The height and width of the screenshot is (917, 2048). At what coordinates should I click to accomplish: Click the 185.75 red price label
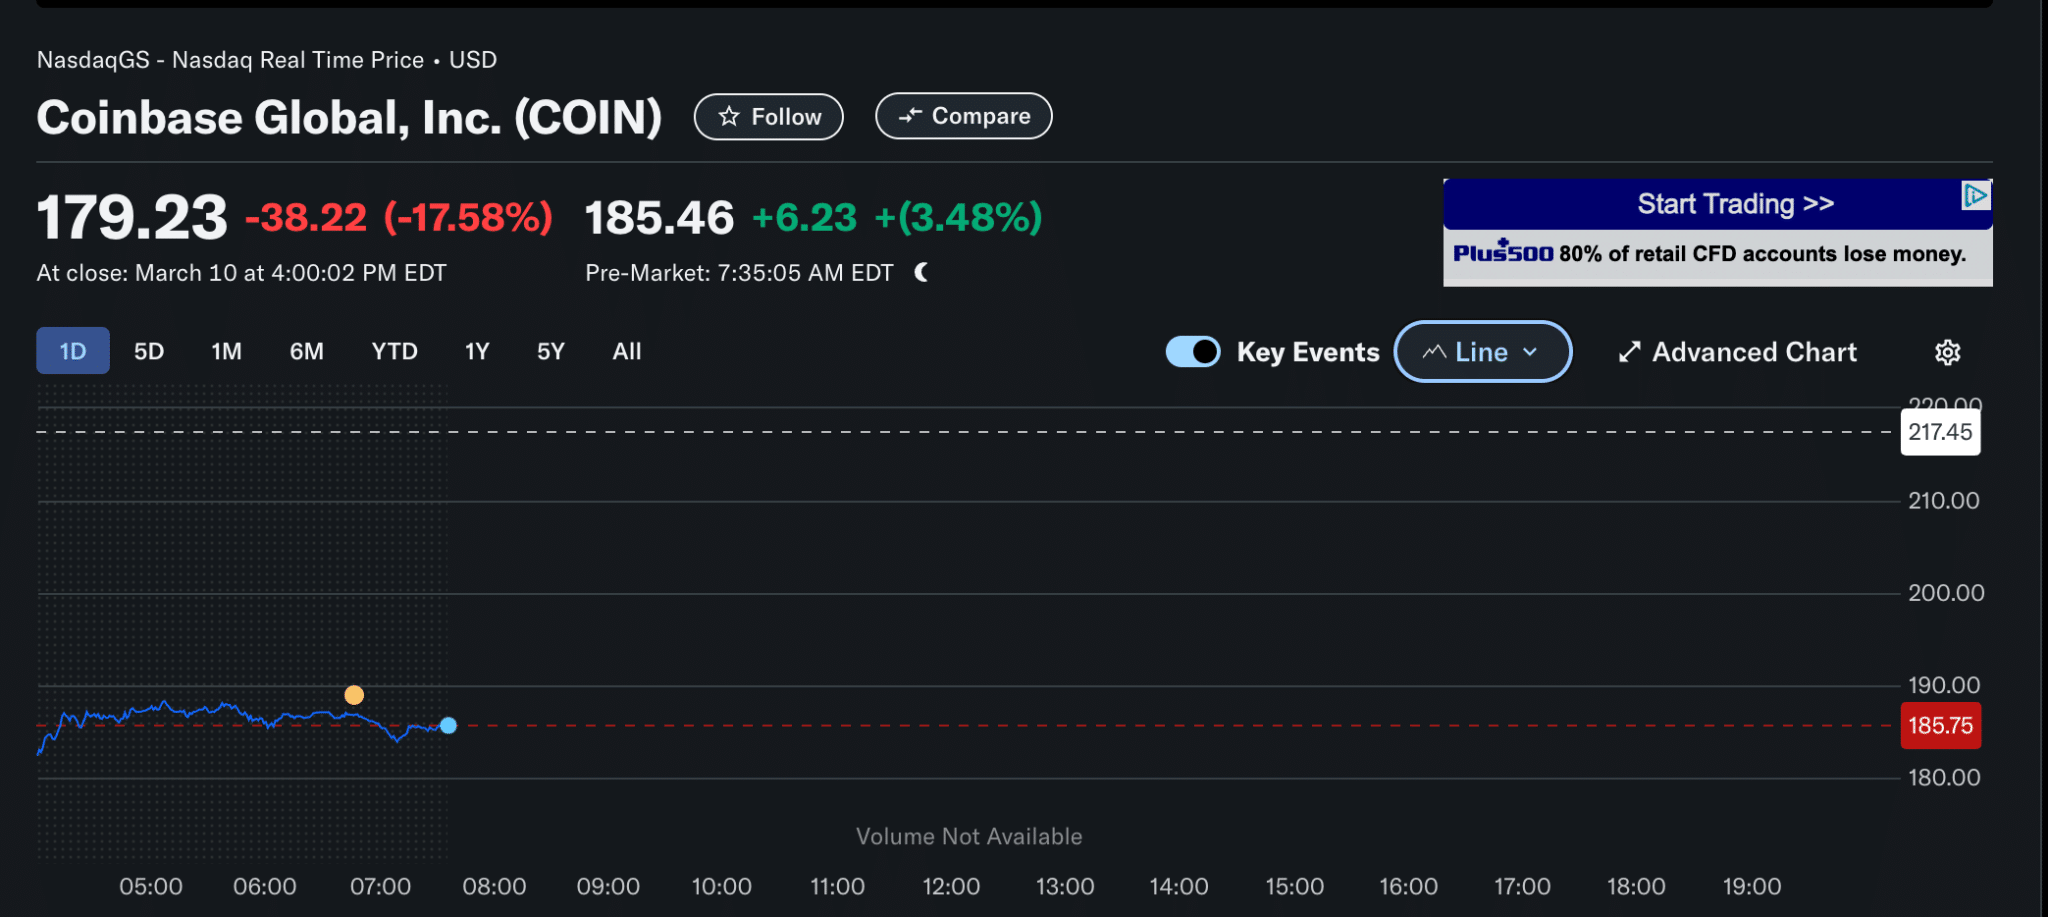point(1940,726)
